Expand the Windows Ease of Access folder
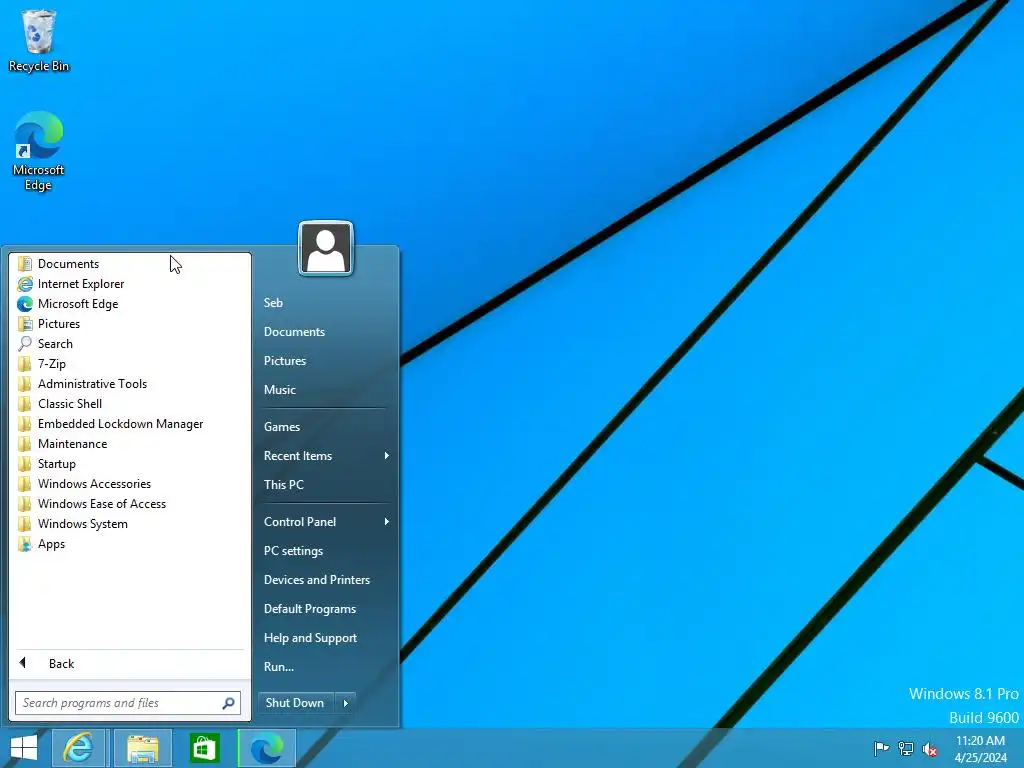The height and width of the screenshot is (768, 1024). [x=129, y=504]
